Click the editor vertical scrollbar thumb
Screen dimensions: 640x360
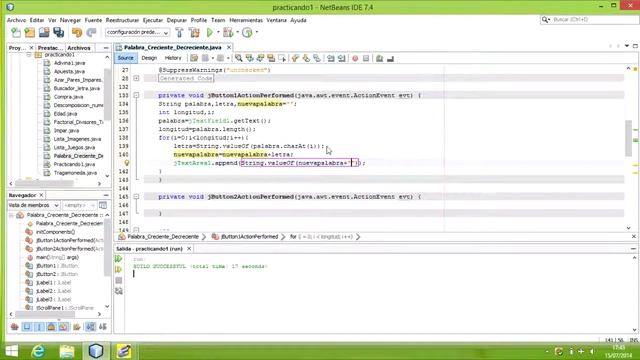(x=629, y=138)
